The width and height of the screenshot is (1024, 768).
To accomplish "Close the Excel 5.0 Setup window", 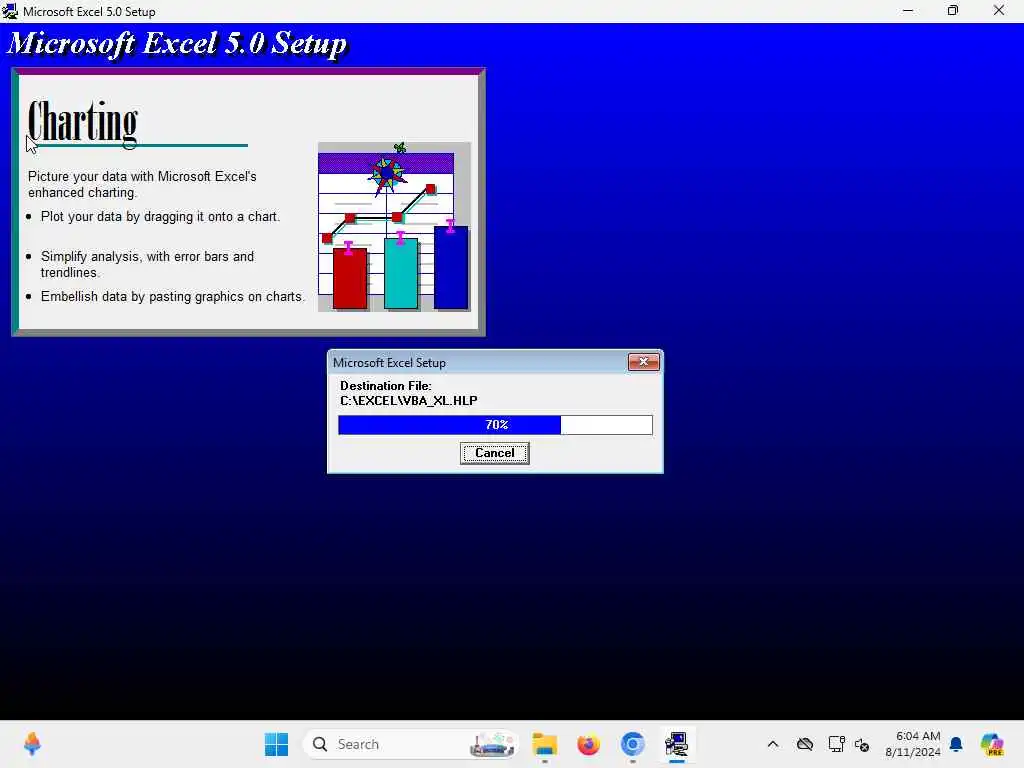I will 999,11.
